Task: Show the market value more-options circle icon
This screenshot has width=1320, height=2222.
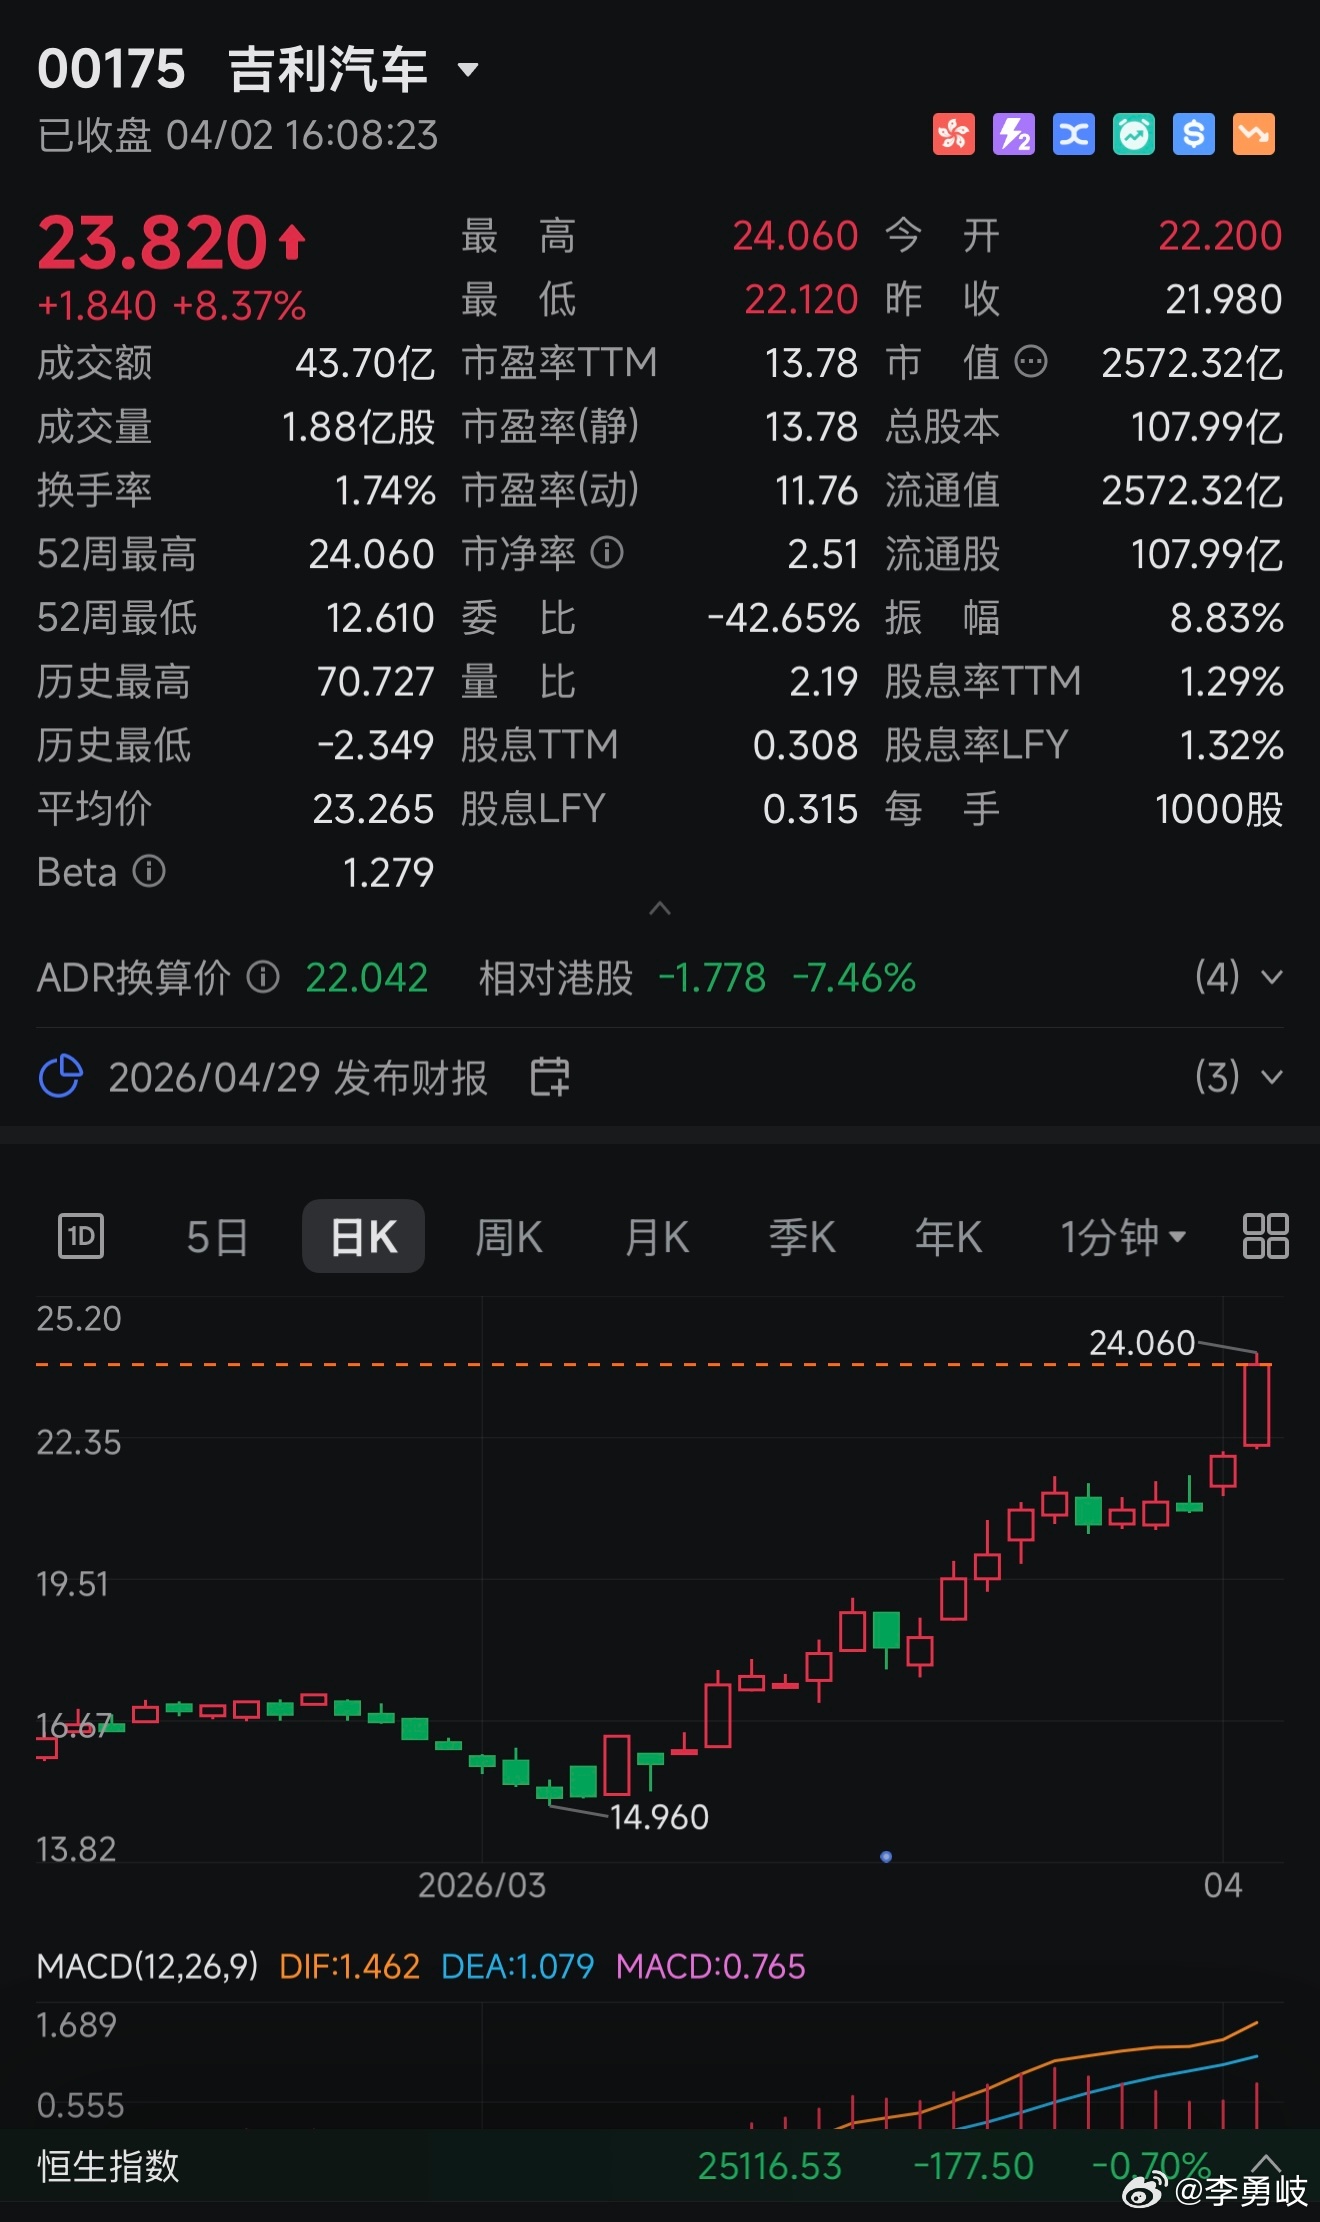Action: (1031, 362)
